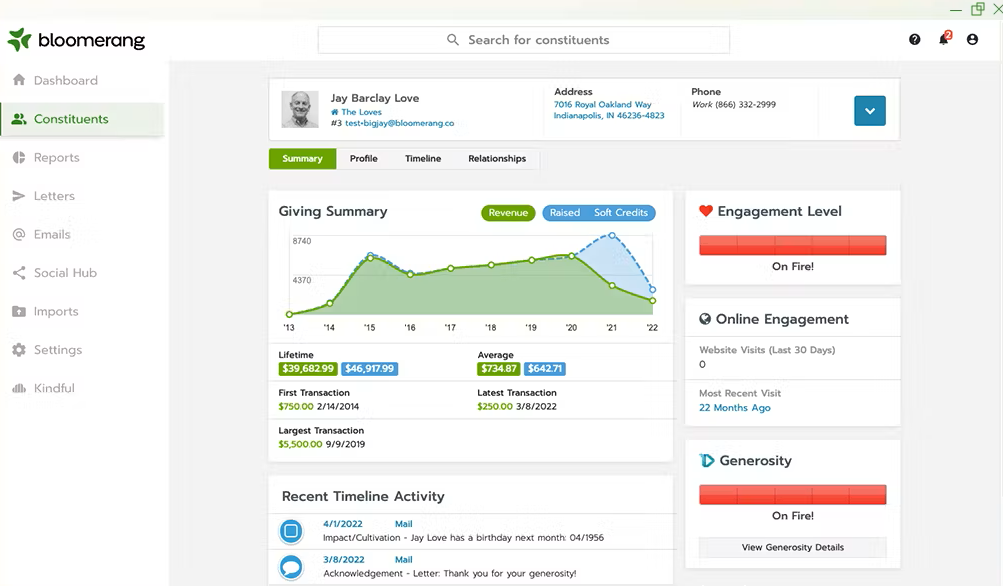Click the Generosity logo icon
1003x586 pixels.
706,460
